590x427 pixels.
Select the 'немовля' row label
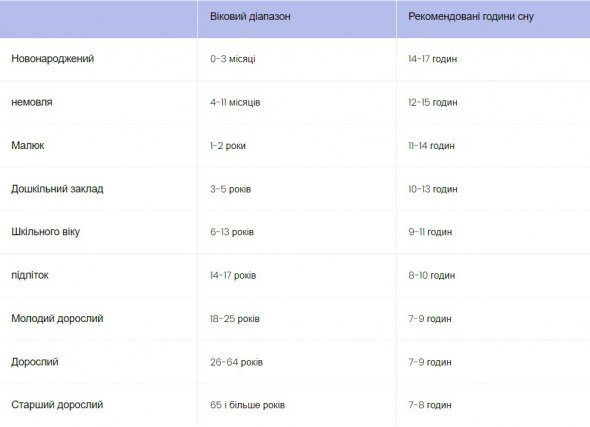(x=32, y=102)
